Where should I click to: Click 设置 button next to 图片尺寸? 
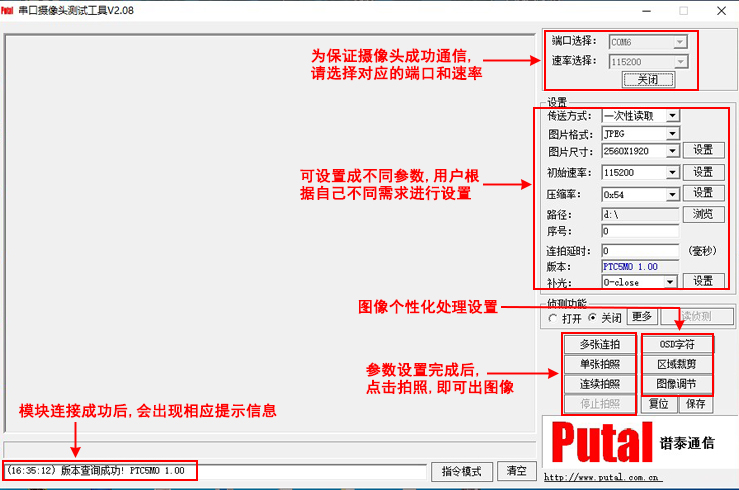tap(703, 151)
